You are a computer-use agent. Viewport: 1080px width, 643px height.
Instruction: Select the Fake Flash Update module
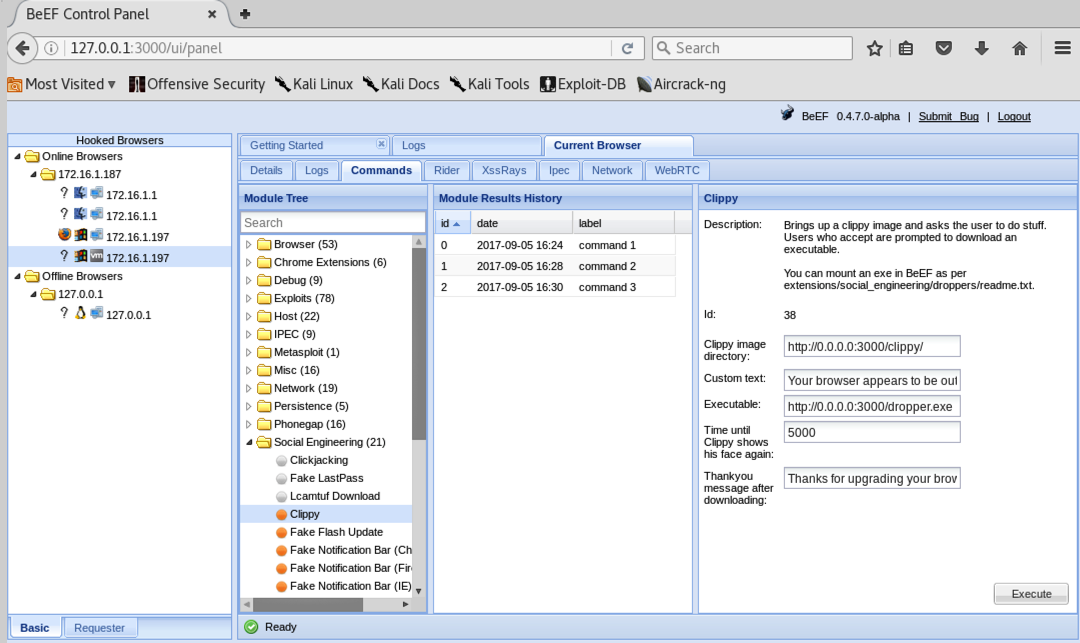click(336, 532)
